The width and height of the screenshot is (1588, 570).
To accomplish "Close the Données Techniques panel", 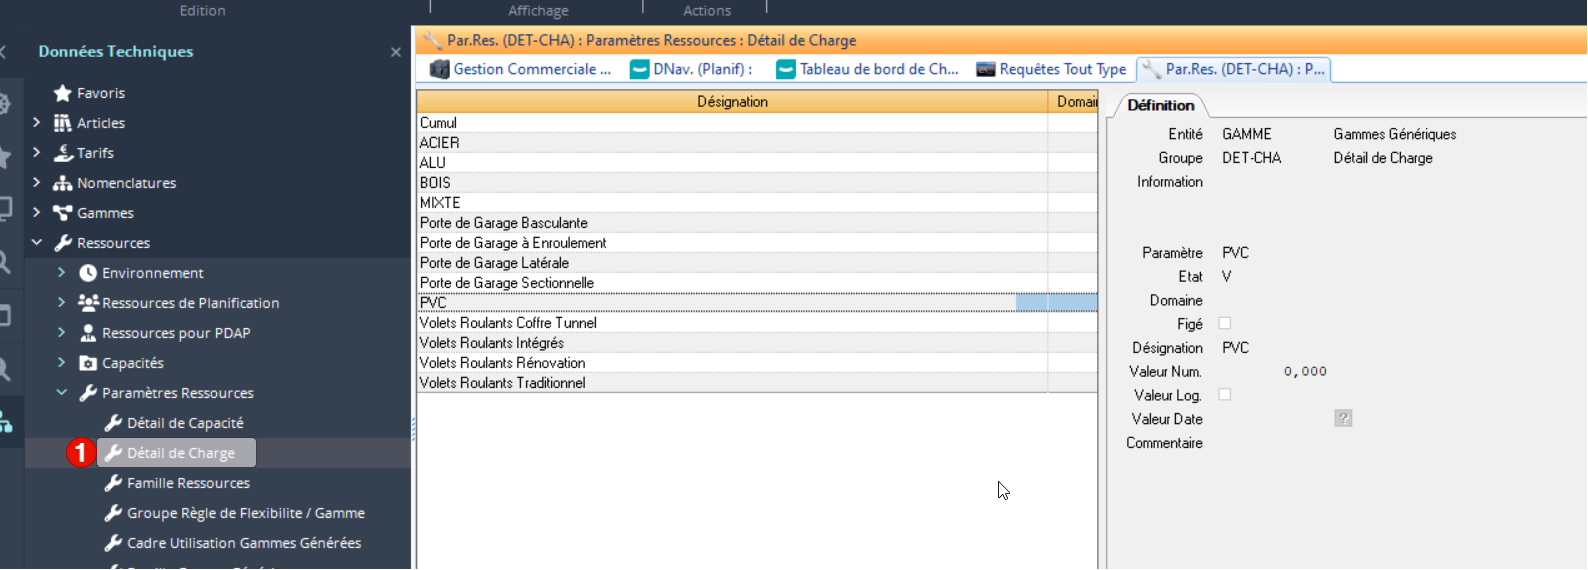I will [396, 52].
